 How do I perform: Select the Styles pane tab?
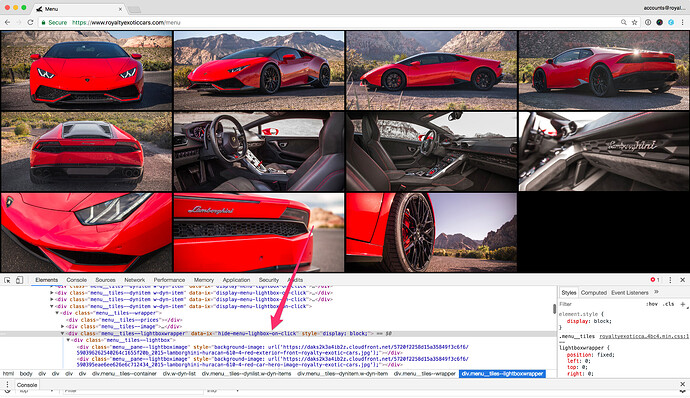pos(569,293)
